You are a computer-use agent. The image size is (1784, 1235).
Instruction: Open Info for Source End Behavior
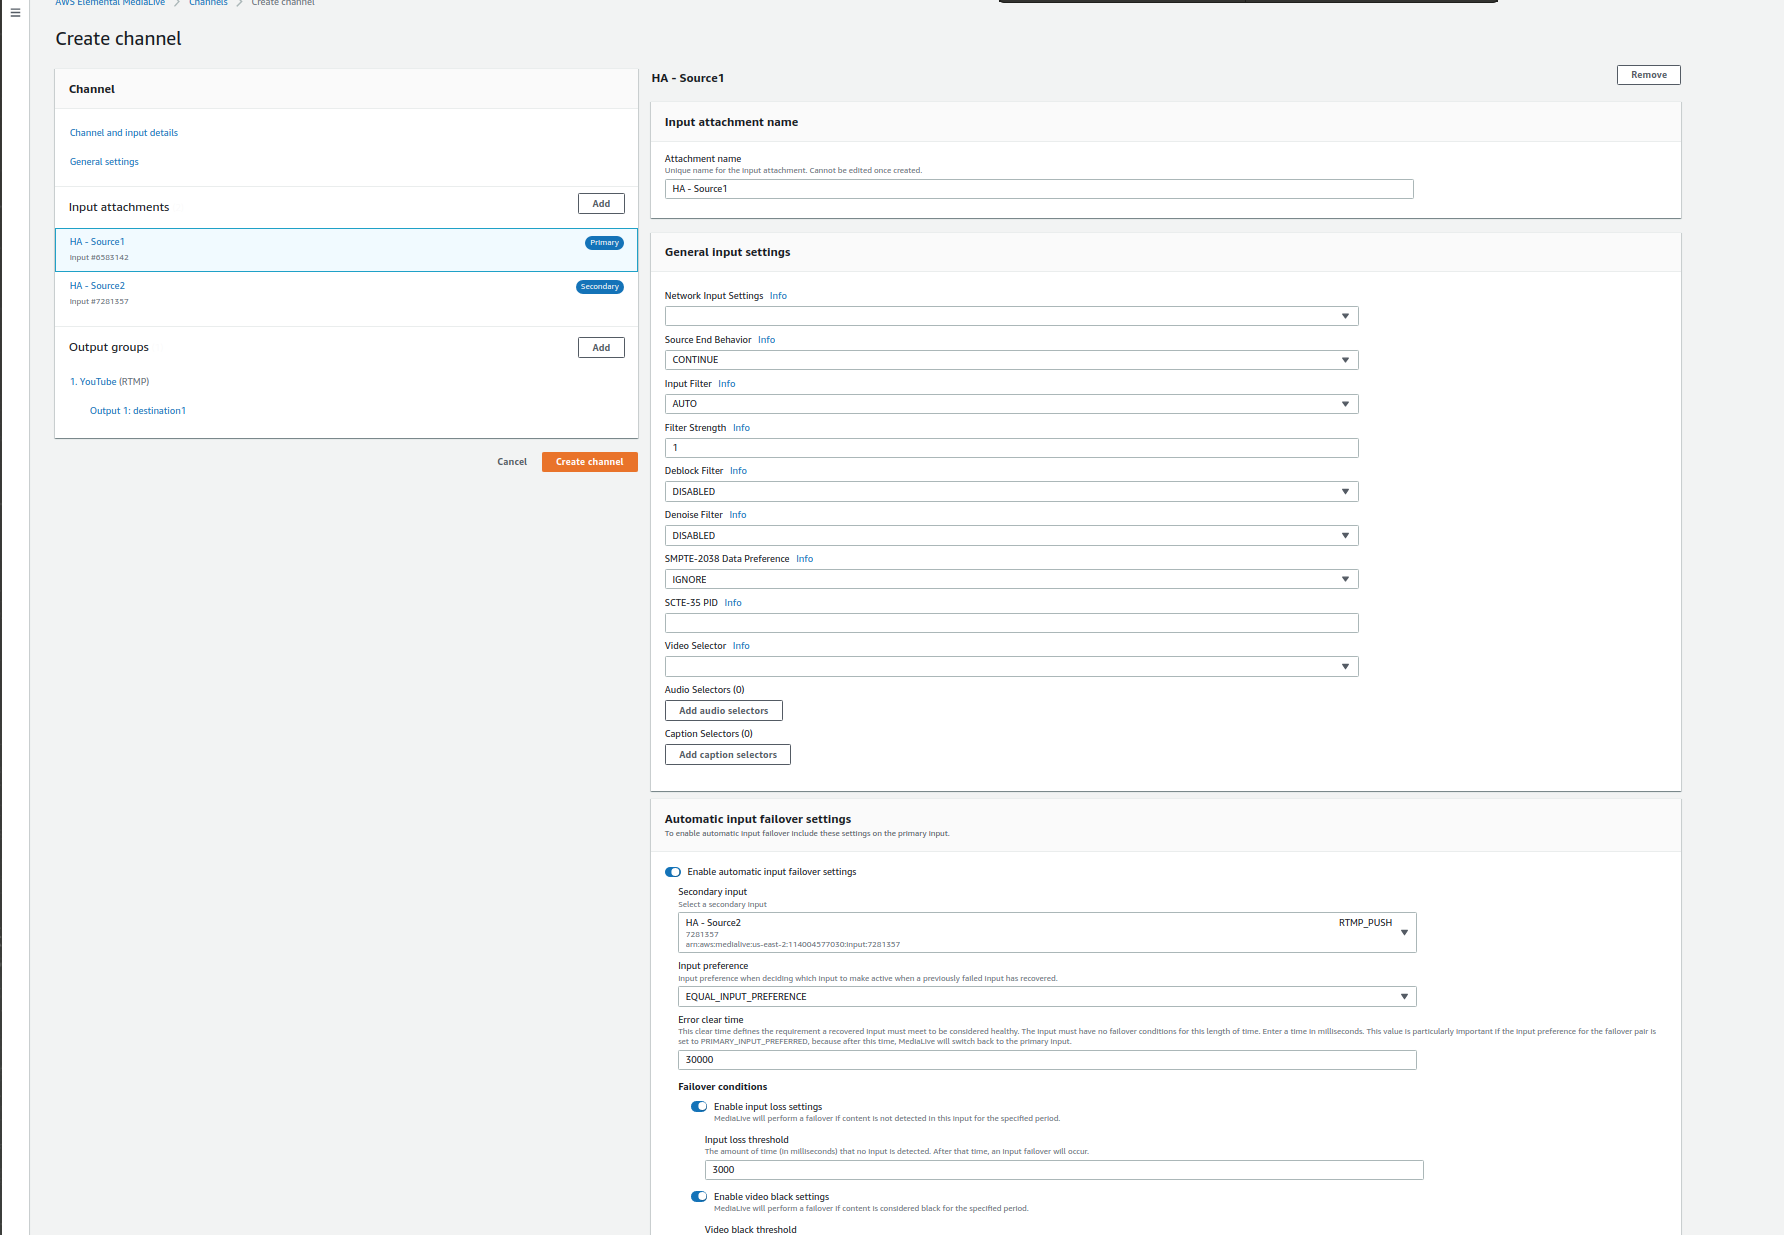coord(767,340)
